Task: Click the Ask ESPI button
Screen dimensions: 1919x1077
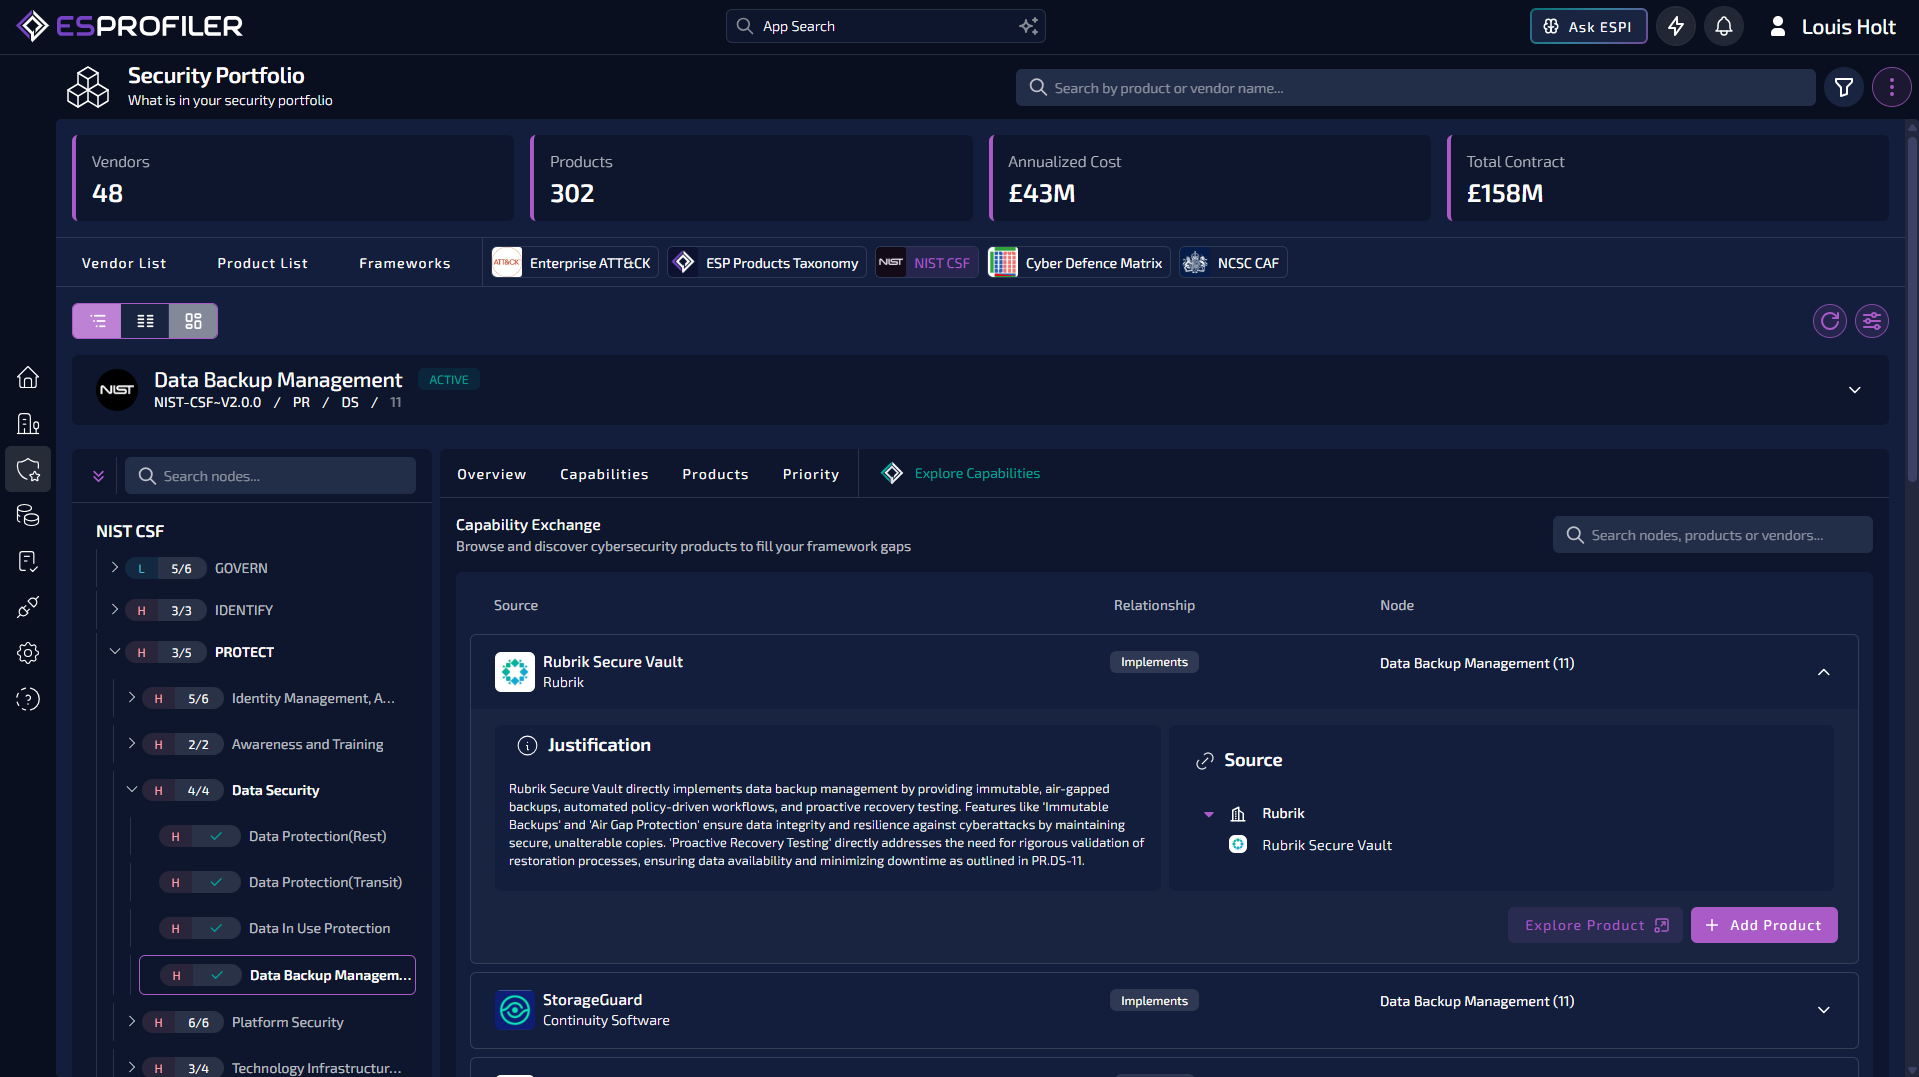Action: pos(1588,26)
